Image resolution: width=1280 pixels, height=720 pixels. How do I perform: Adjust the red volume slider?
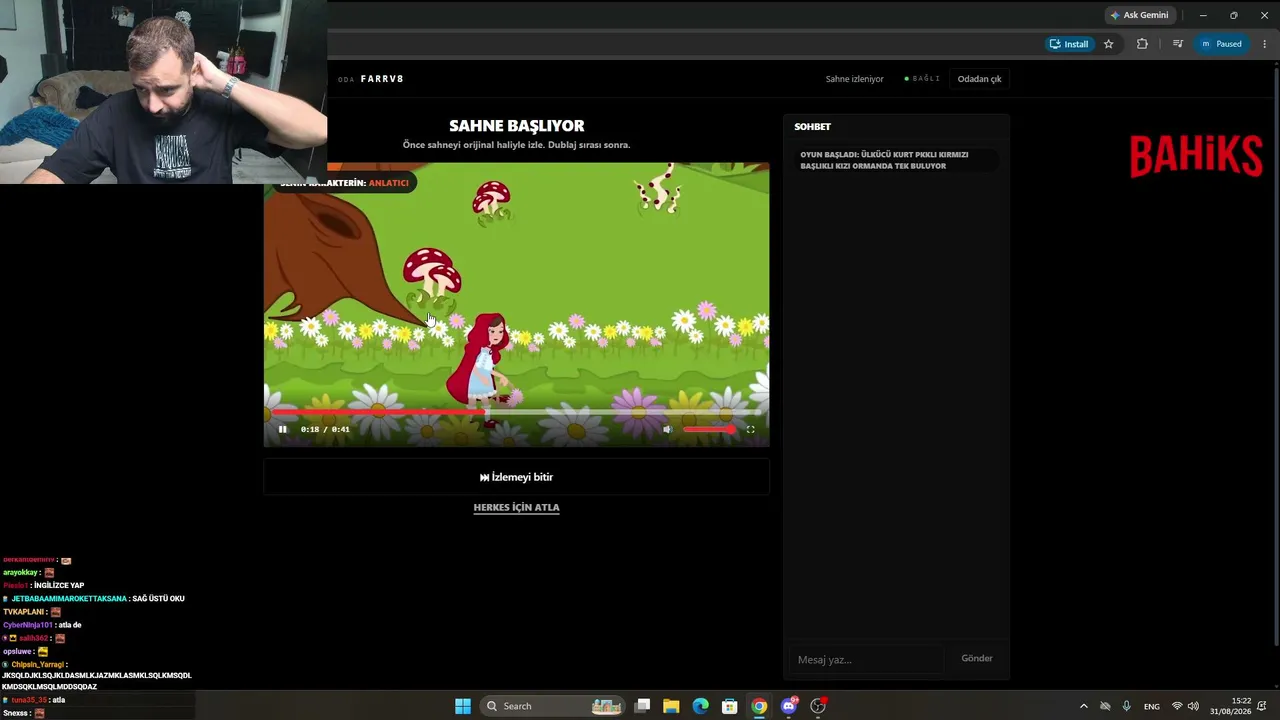pyautogui.click(x=709, y=429)
